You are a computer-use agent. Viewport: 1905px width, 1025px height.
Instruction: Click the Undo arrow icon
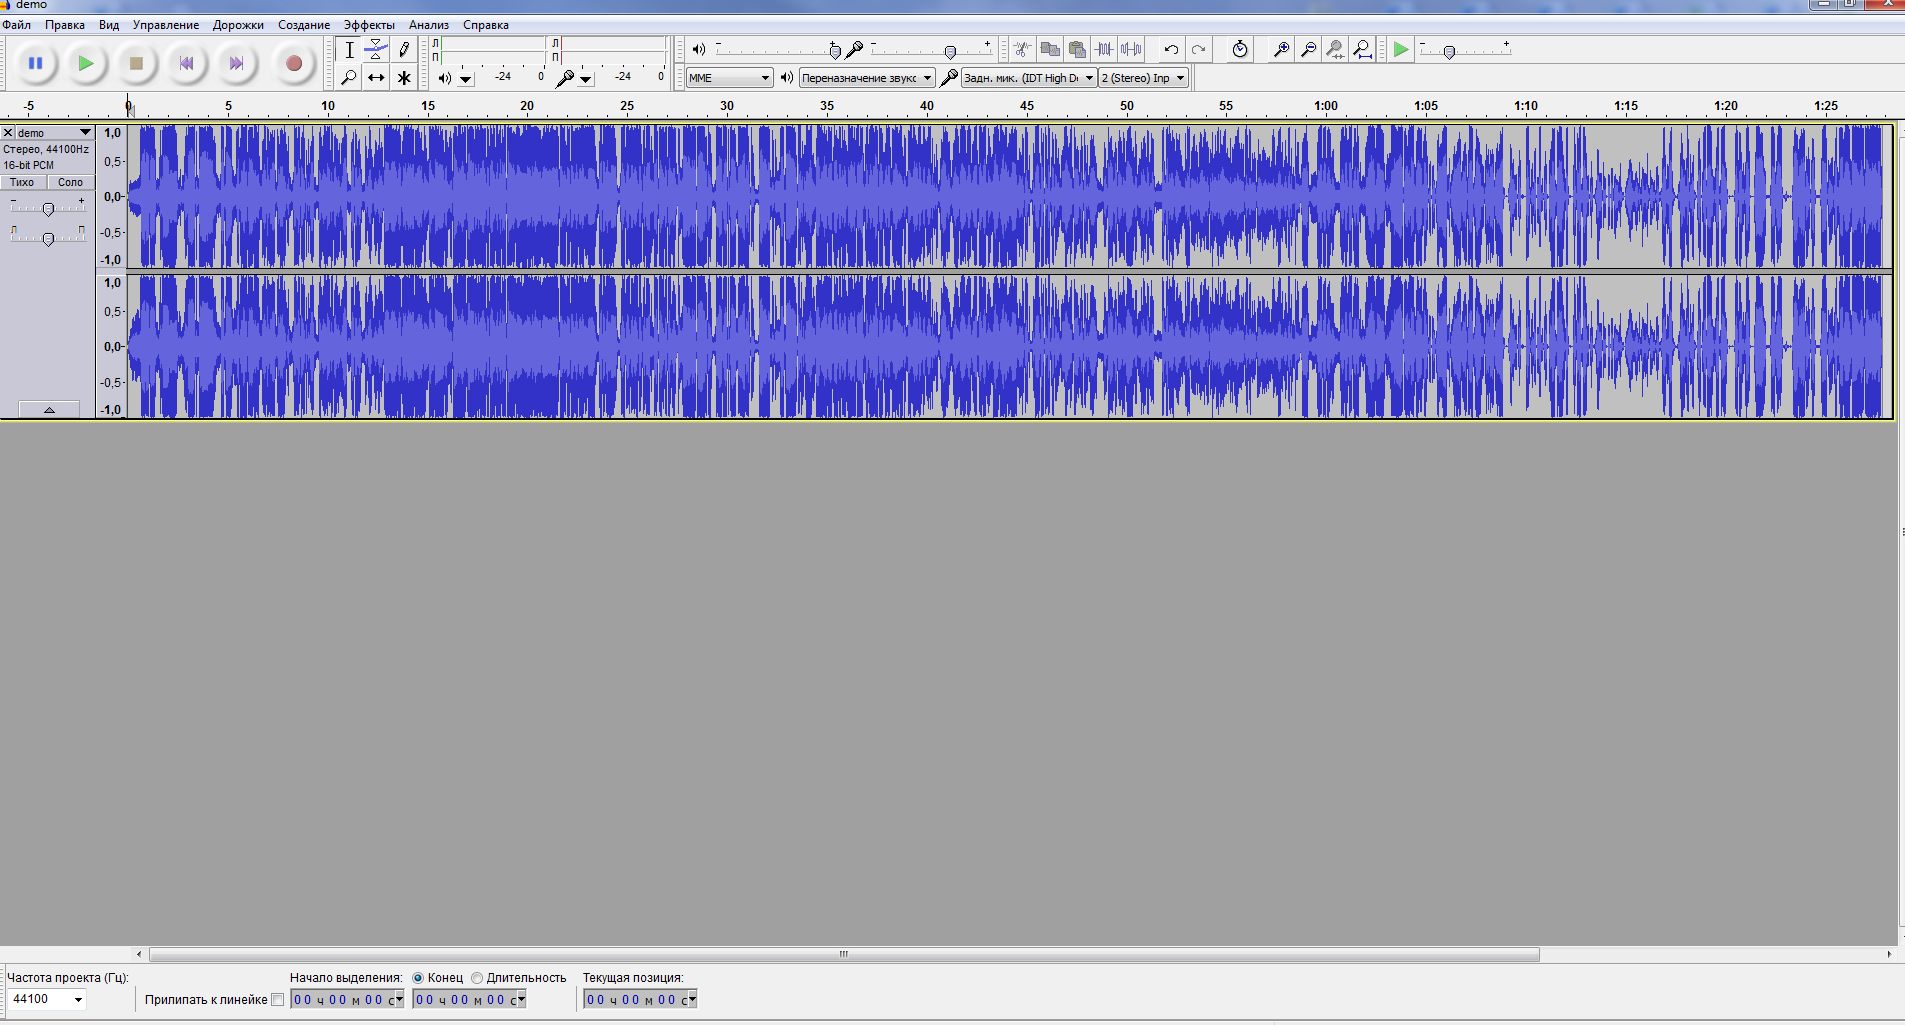[1171, 49]
